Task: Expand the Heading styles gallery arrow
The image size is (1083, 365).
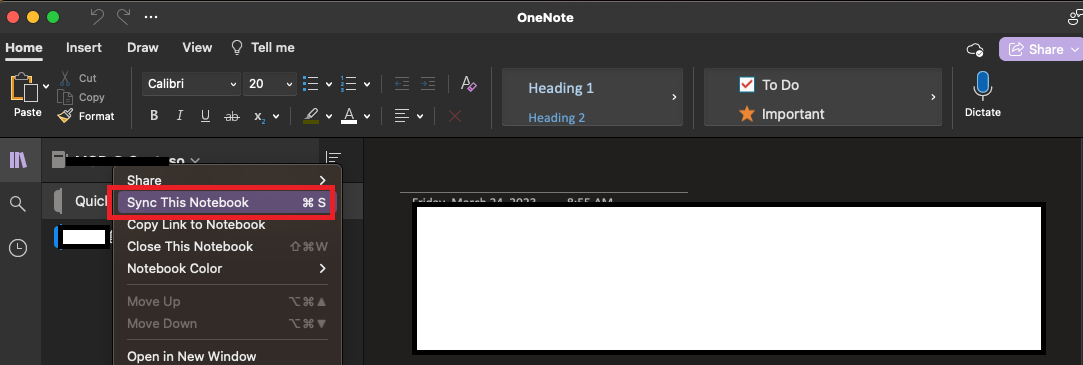Action: pos(674,97)
